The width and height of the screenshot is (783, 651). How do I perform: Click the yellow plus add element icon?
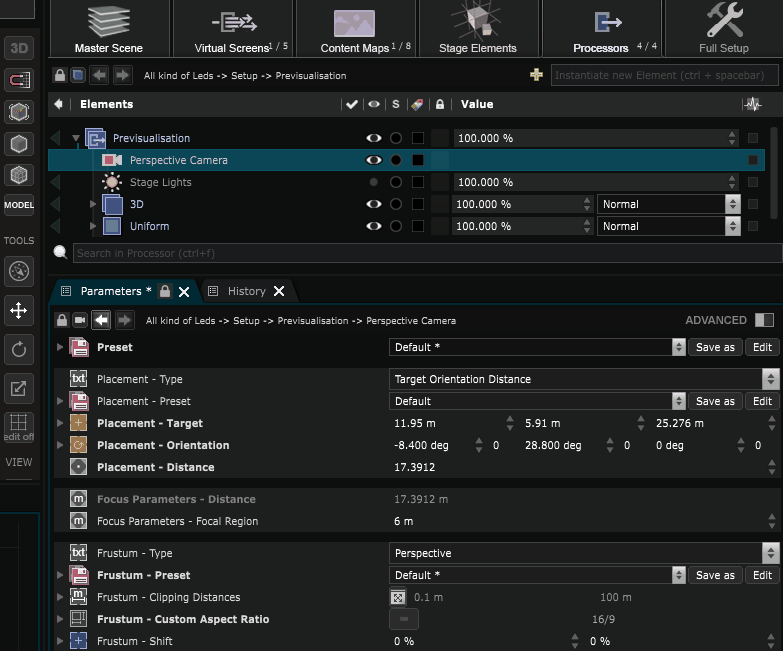click(x=536, y=75)
